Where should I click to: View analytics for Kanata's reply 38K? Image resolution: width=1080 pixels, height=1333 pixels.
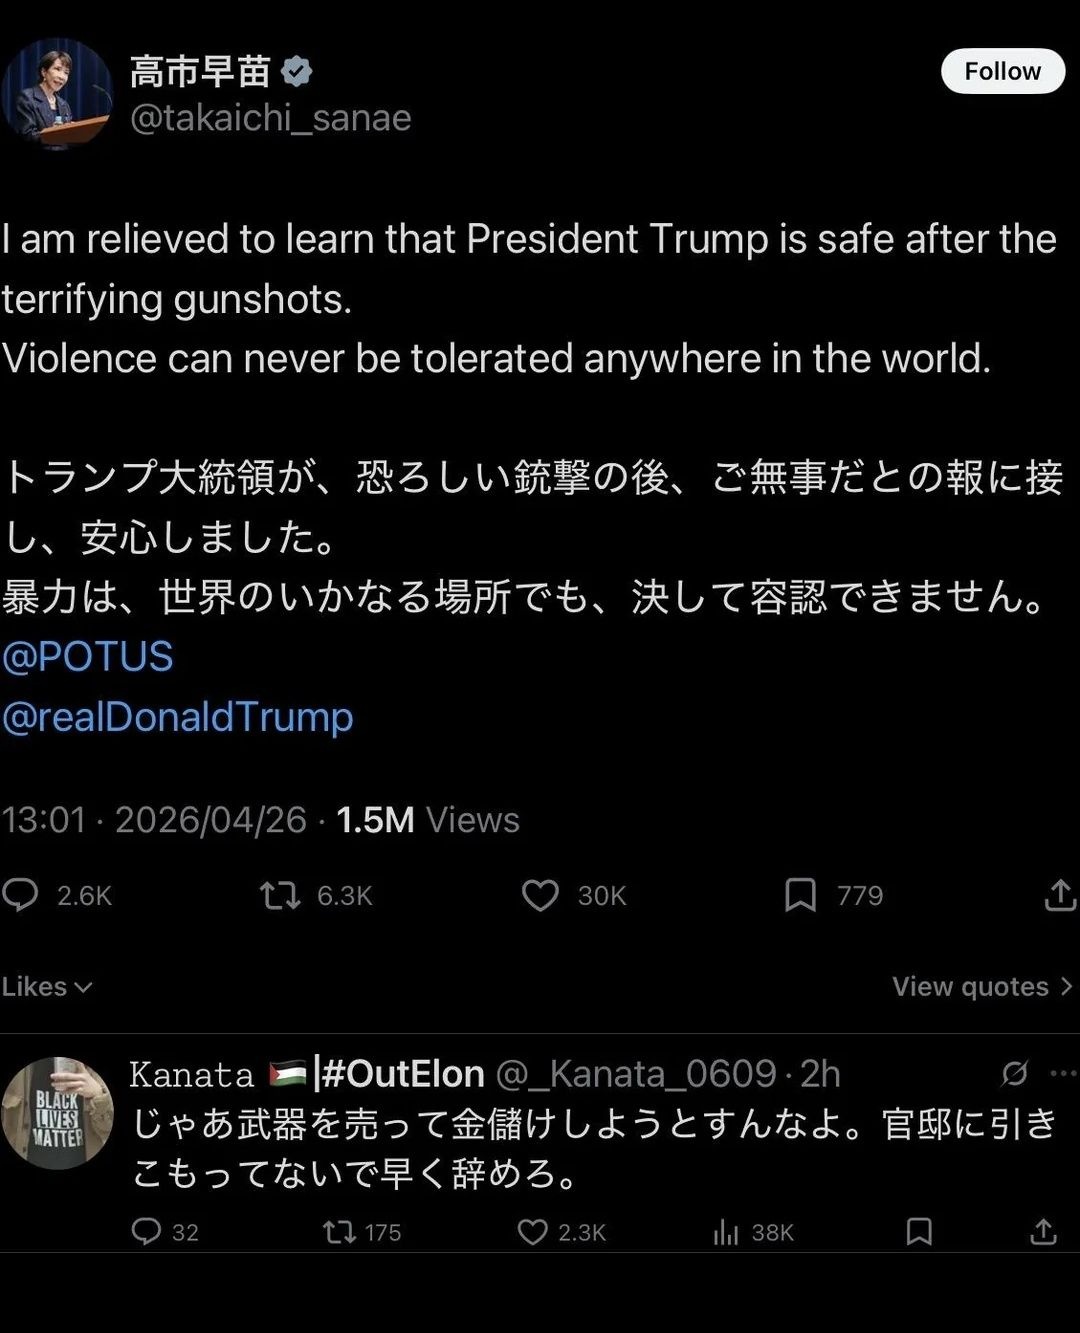726,1232
